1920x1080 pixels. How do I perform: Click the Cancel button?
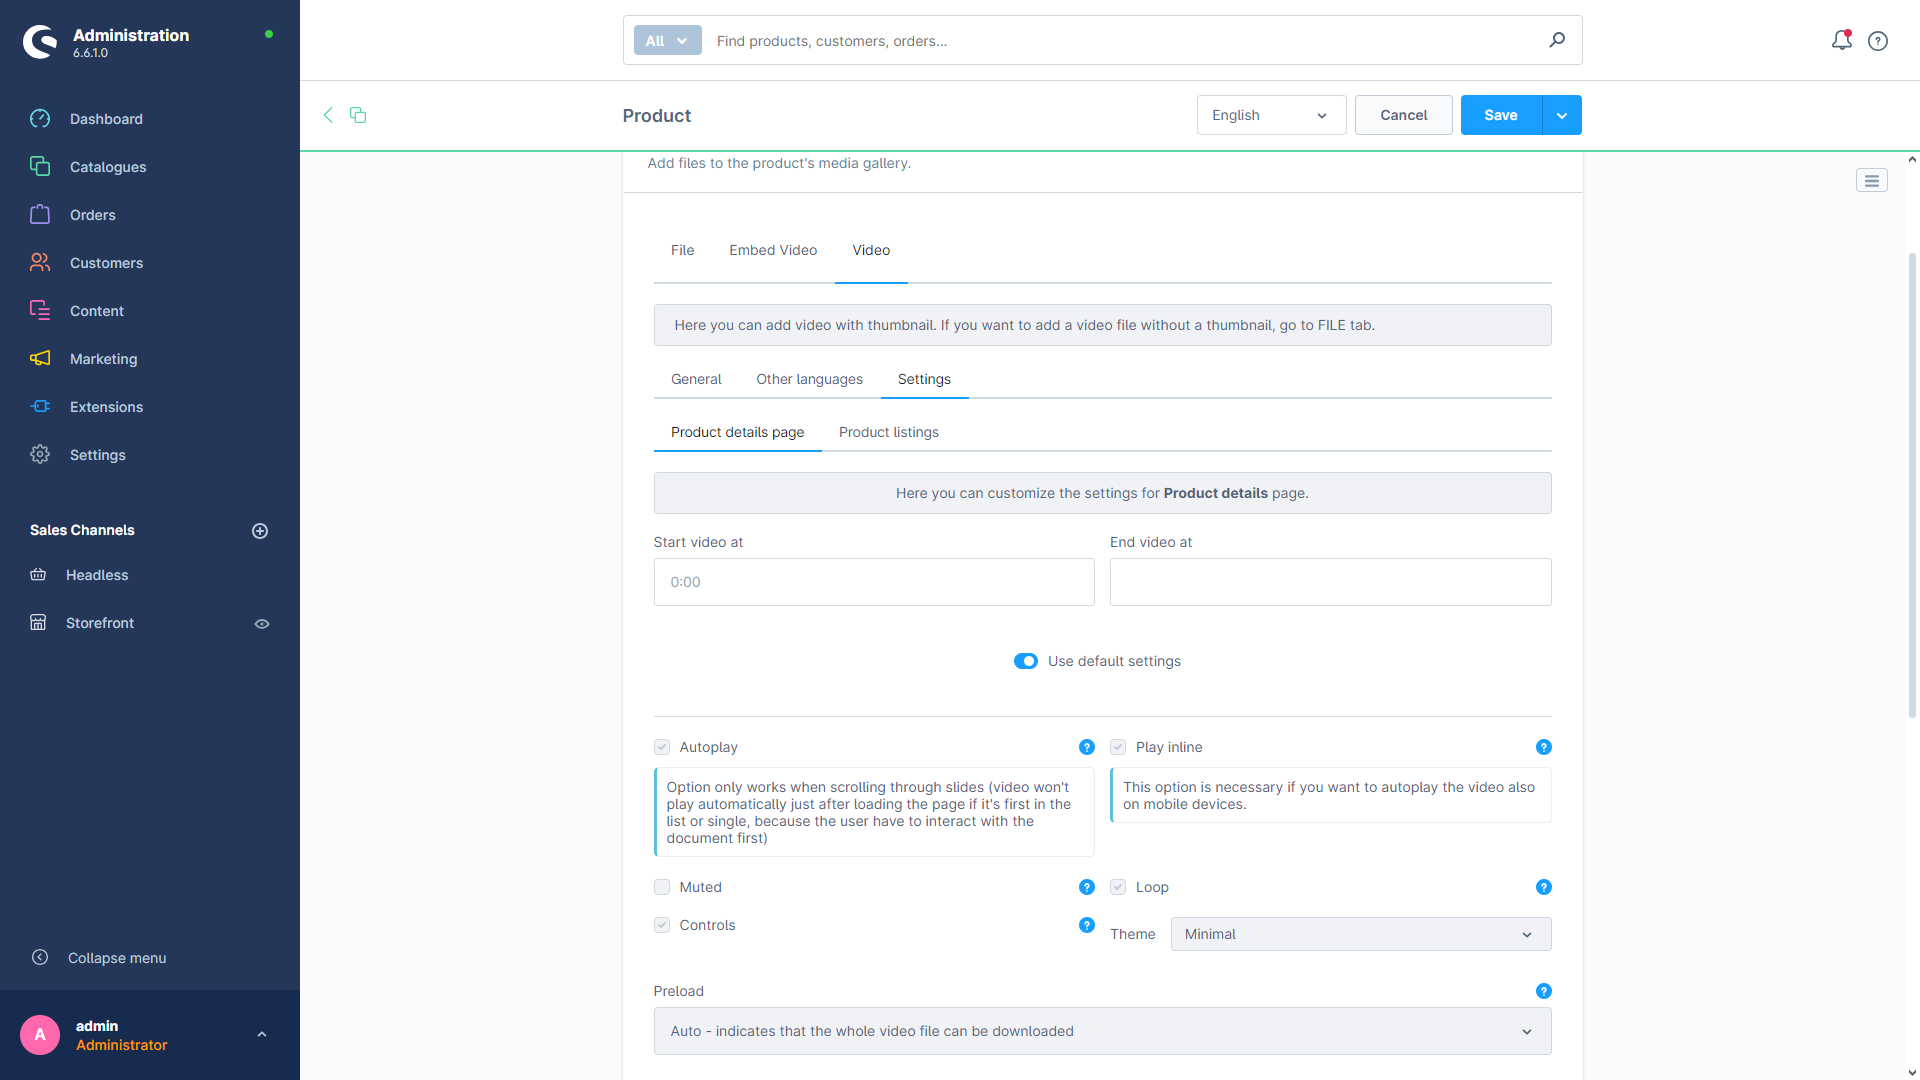pos(1403,115)
